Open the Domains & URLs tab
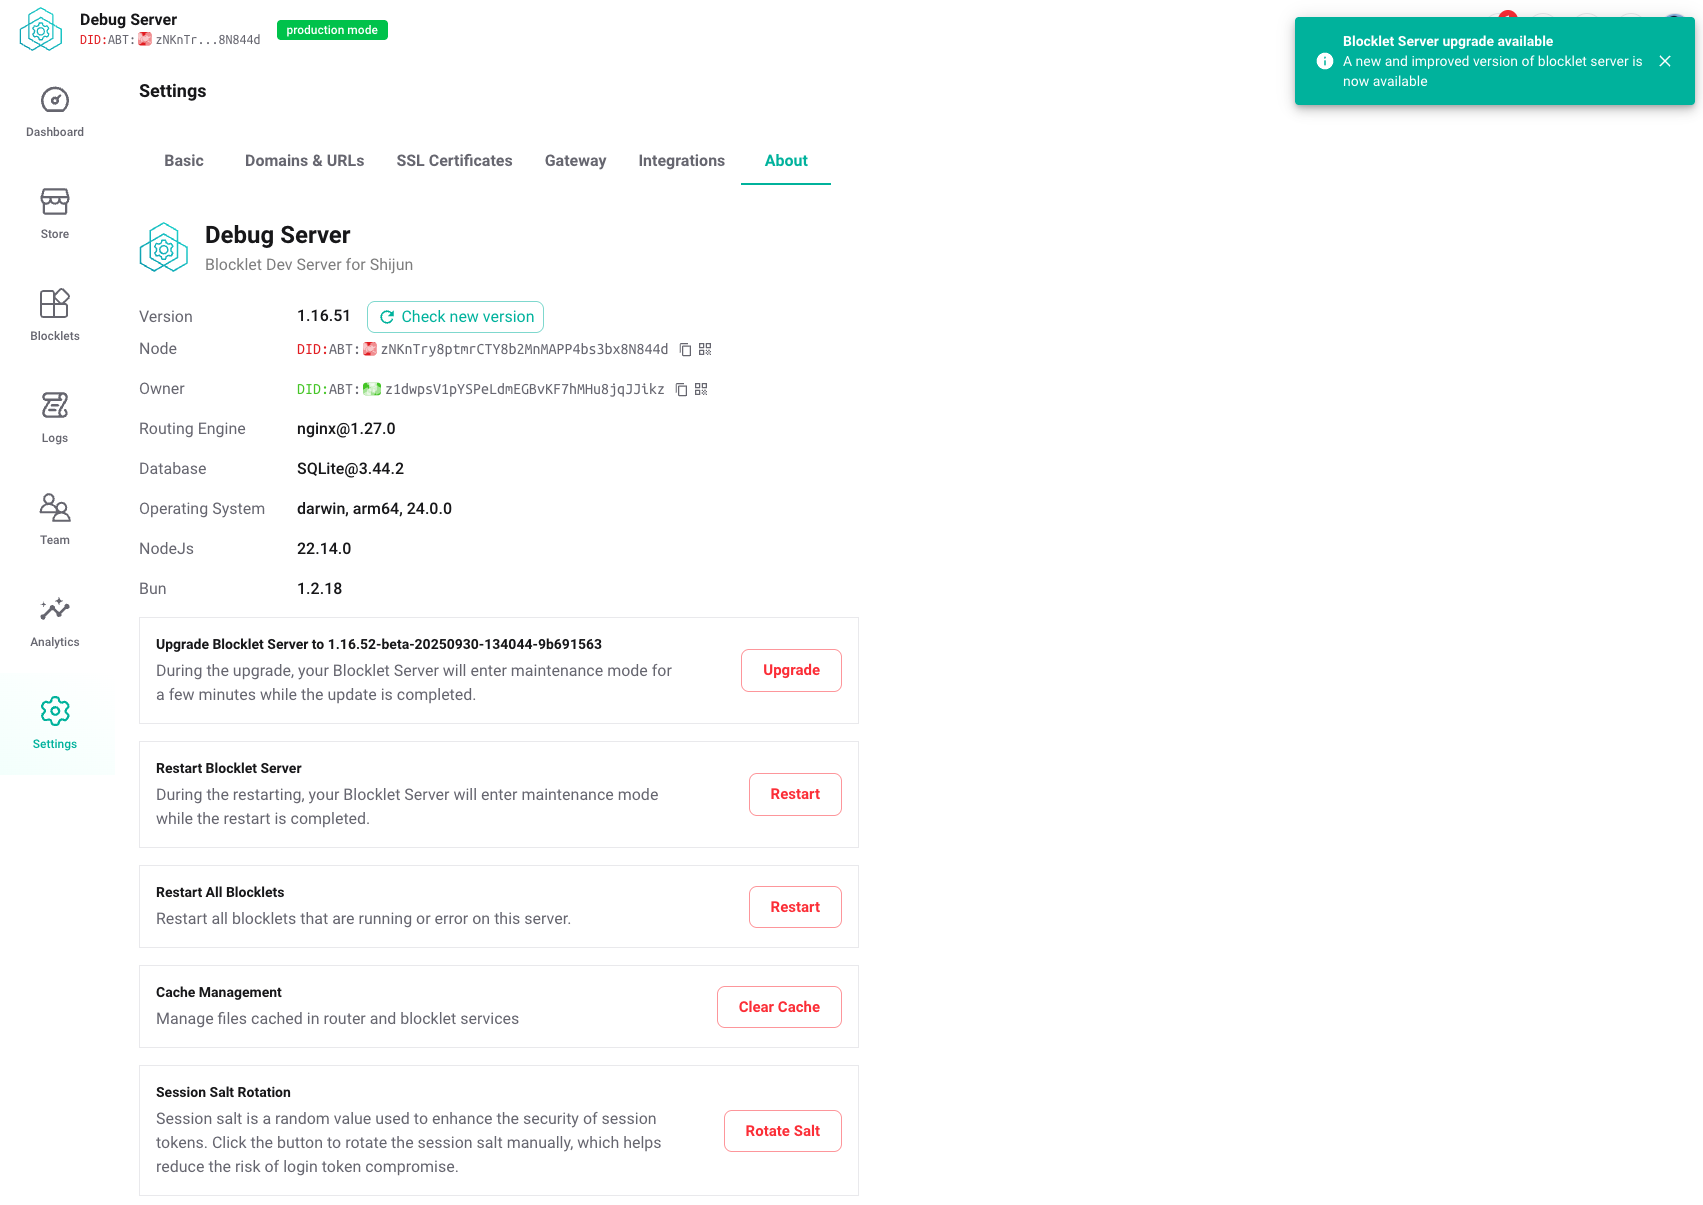 click(x=304, y=161)
